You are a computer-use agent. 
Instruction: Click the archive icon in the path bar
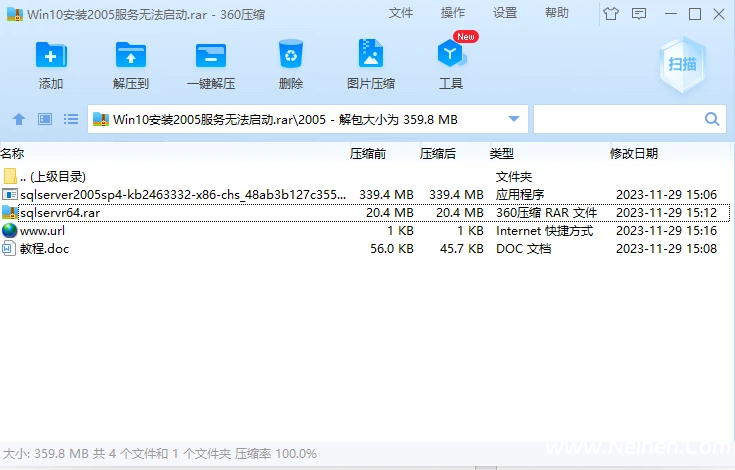pos(101,119)
